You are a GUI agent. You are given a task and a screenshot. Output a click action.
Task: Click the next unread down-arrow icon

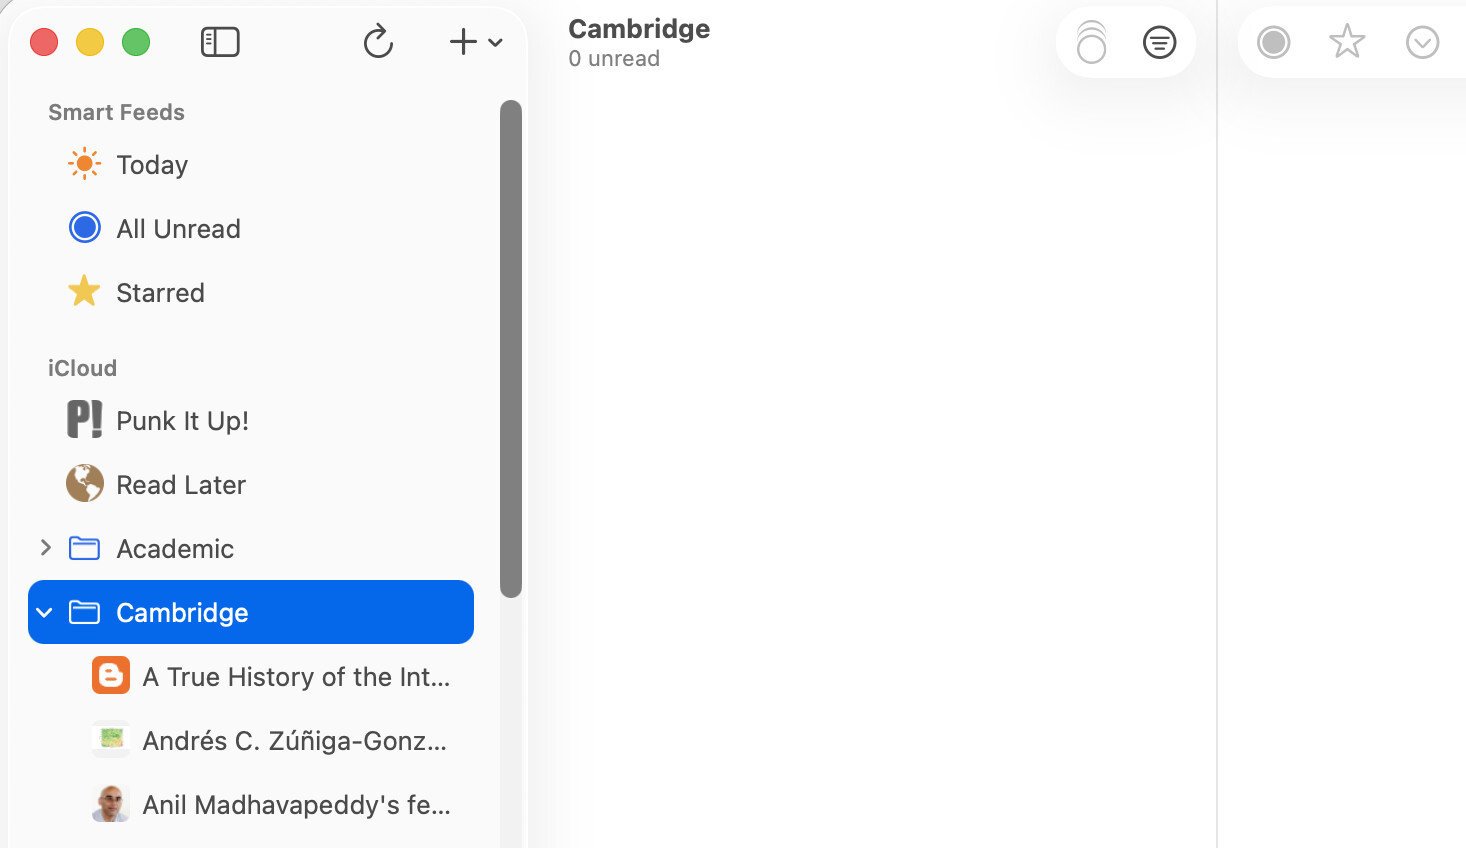pos(1422,43)
